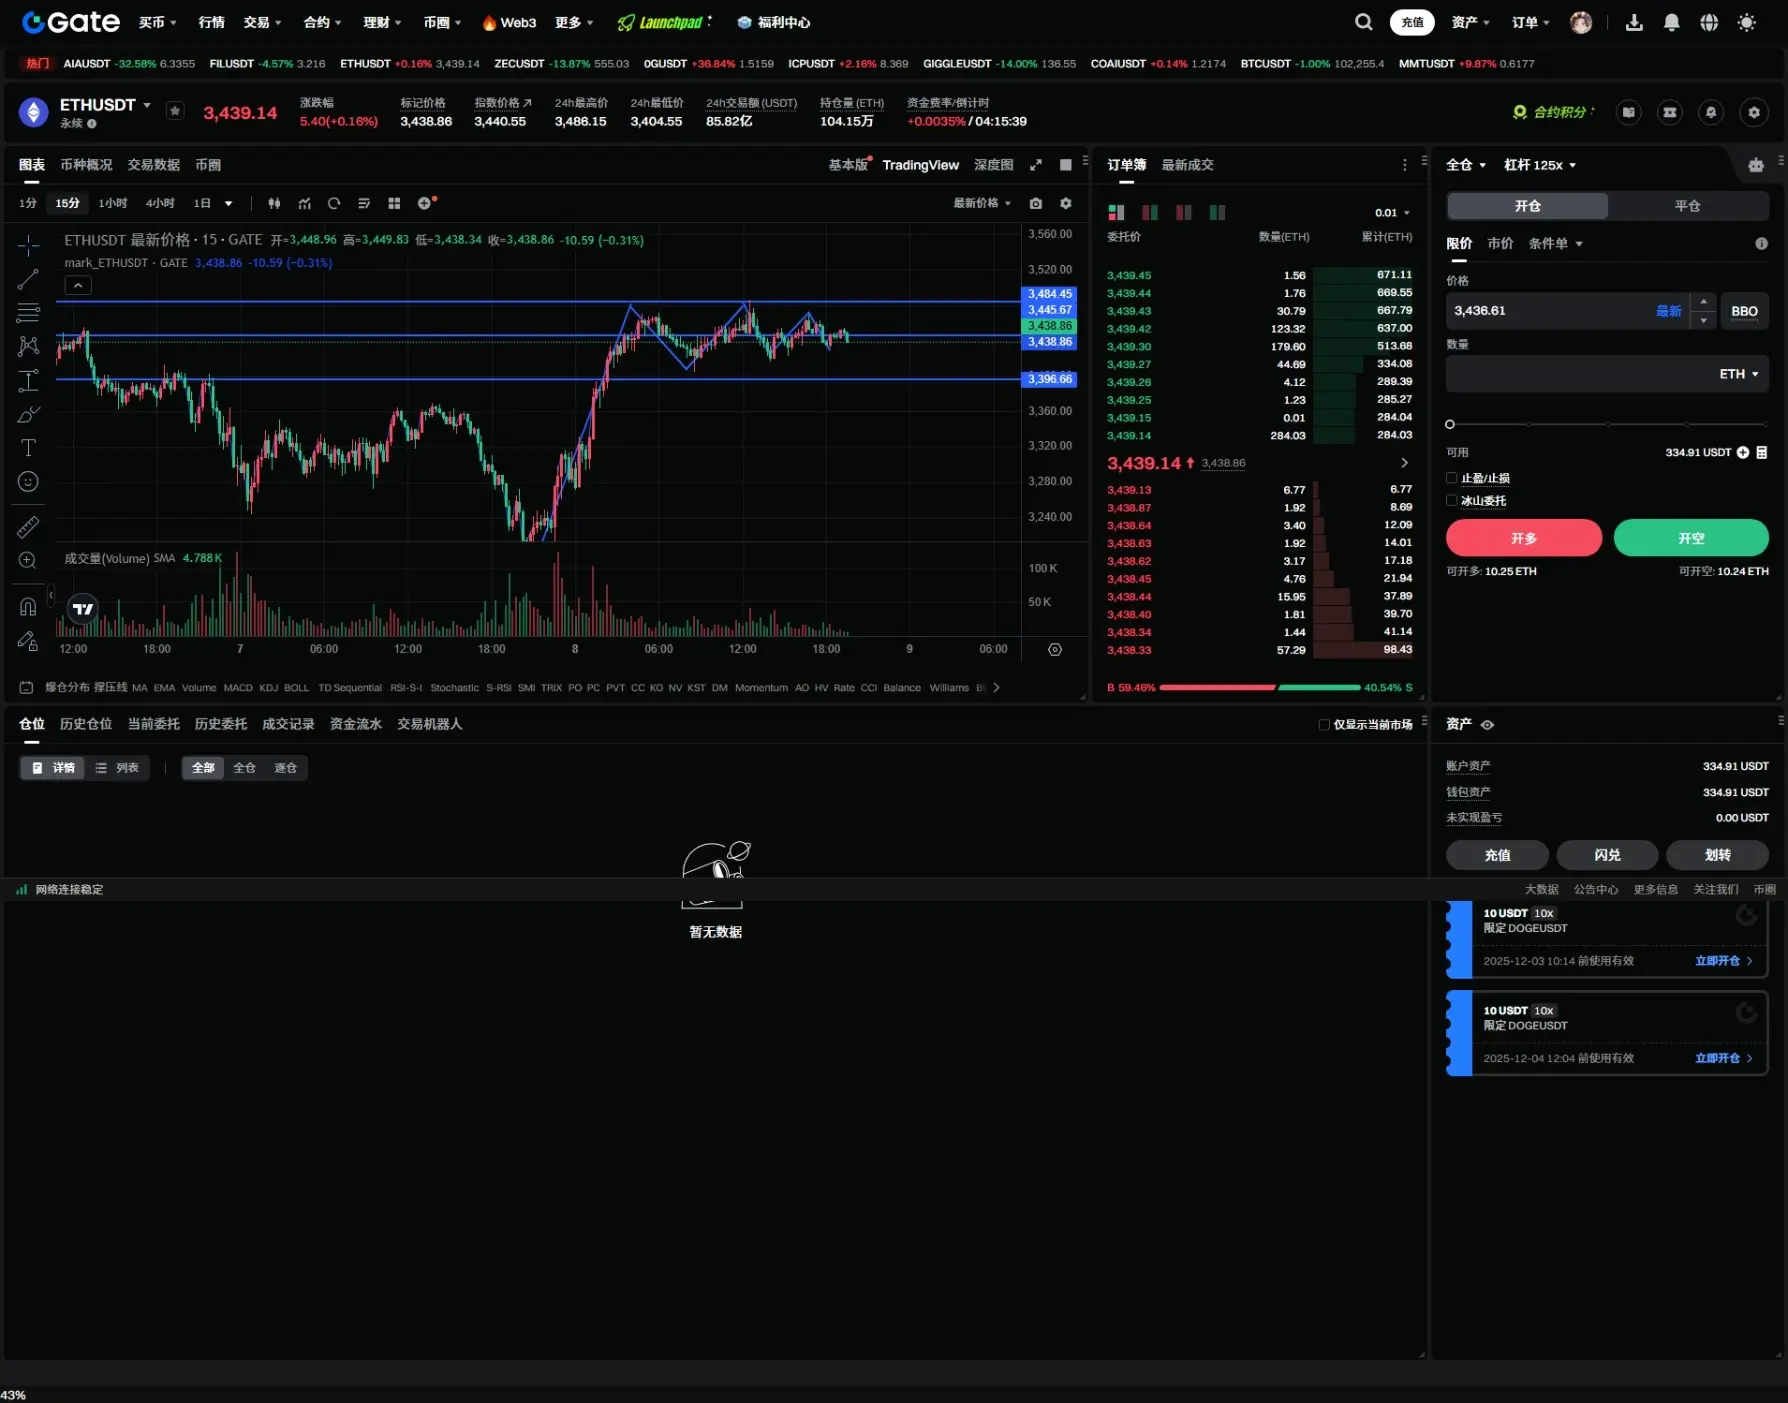Open the chart indicators button
Viewport: 1788px width, 1403px height.
pyautogui.click(x=304, y=203)
